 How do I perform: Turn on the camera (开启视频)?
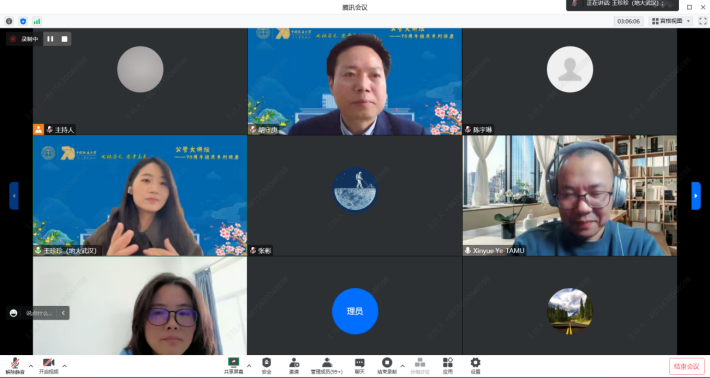click(x=48, y=366)
